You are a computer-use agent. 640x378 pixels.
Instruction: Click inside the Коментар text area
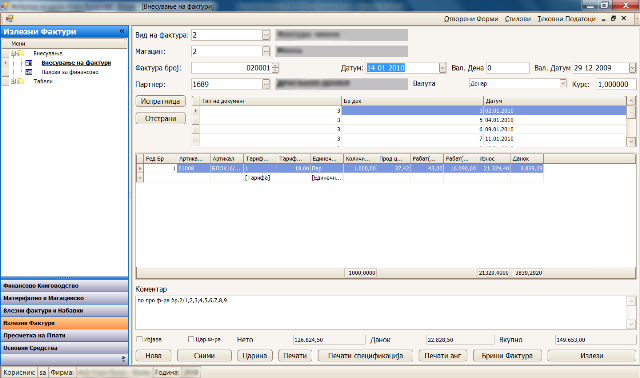pos(381,312)
